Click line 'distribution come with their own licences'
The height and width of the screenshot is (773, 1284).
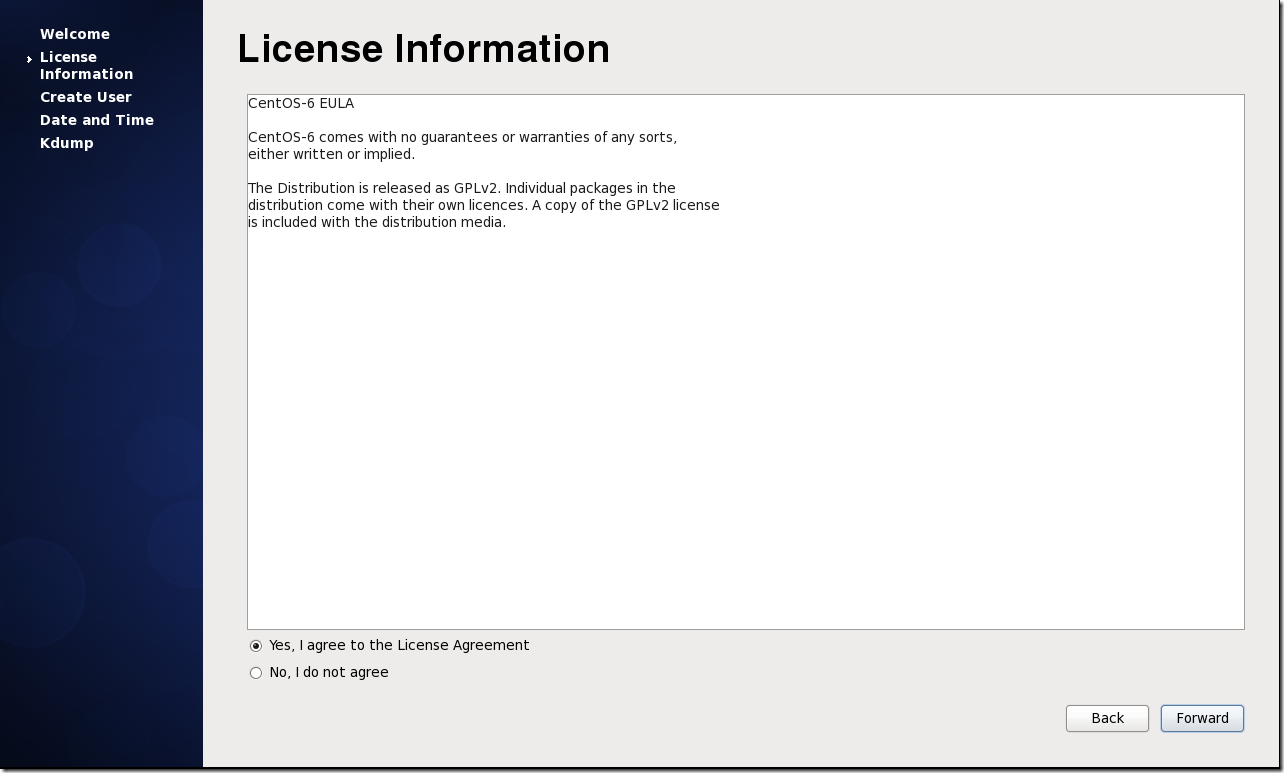click(484, 205)
